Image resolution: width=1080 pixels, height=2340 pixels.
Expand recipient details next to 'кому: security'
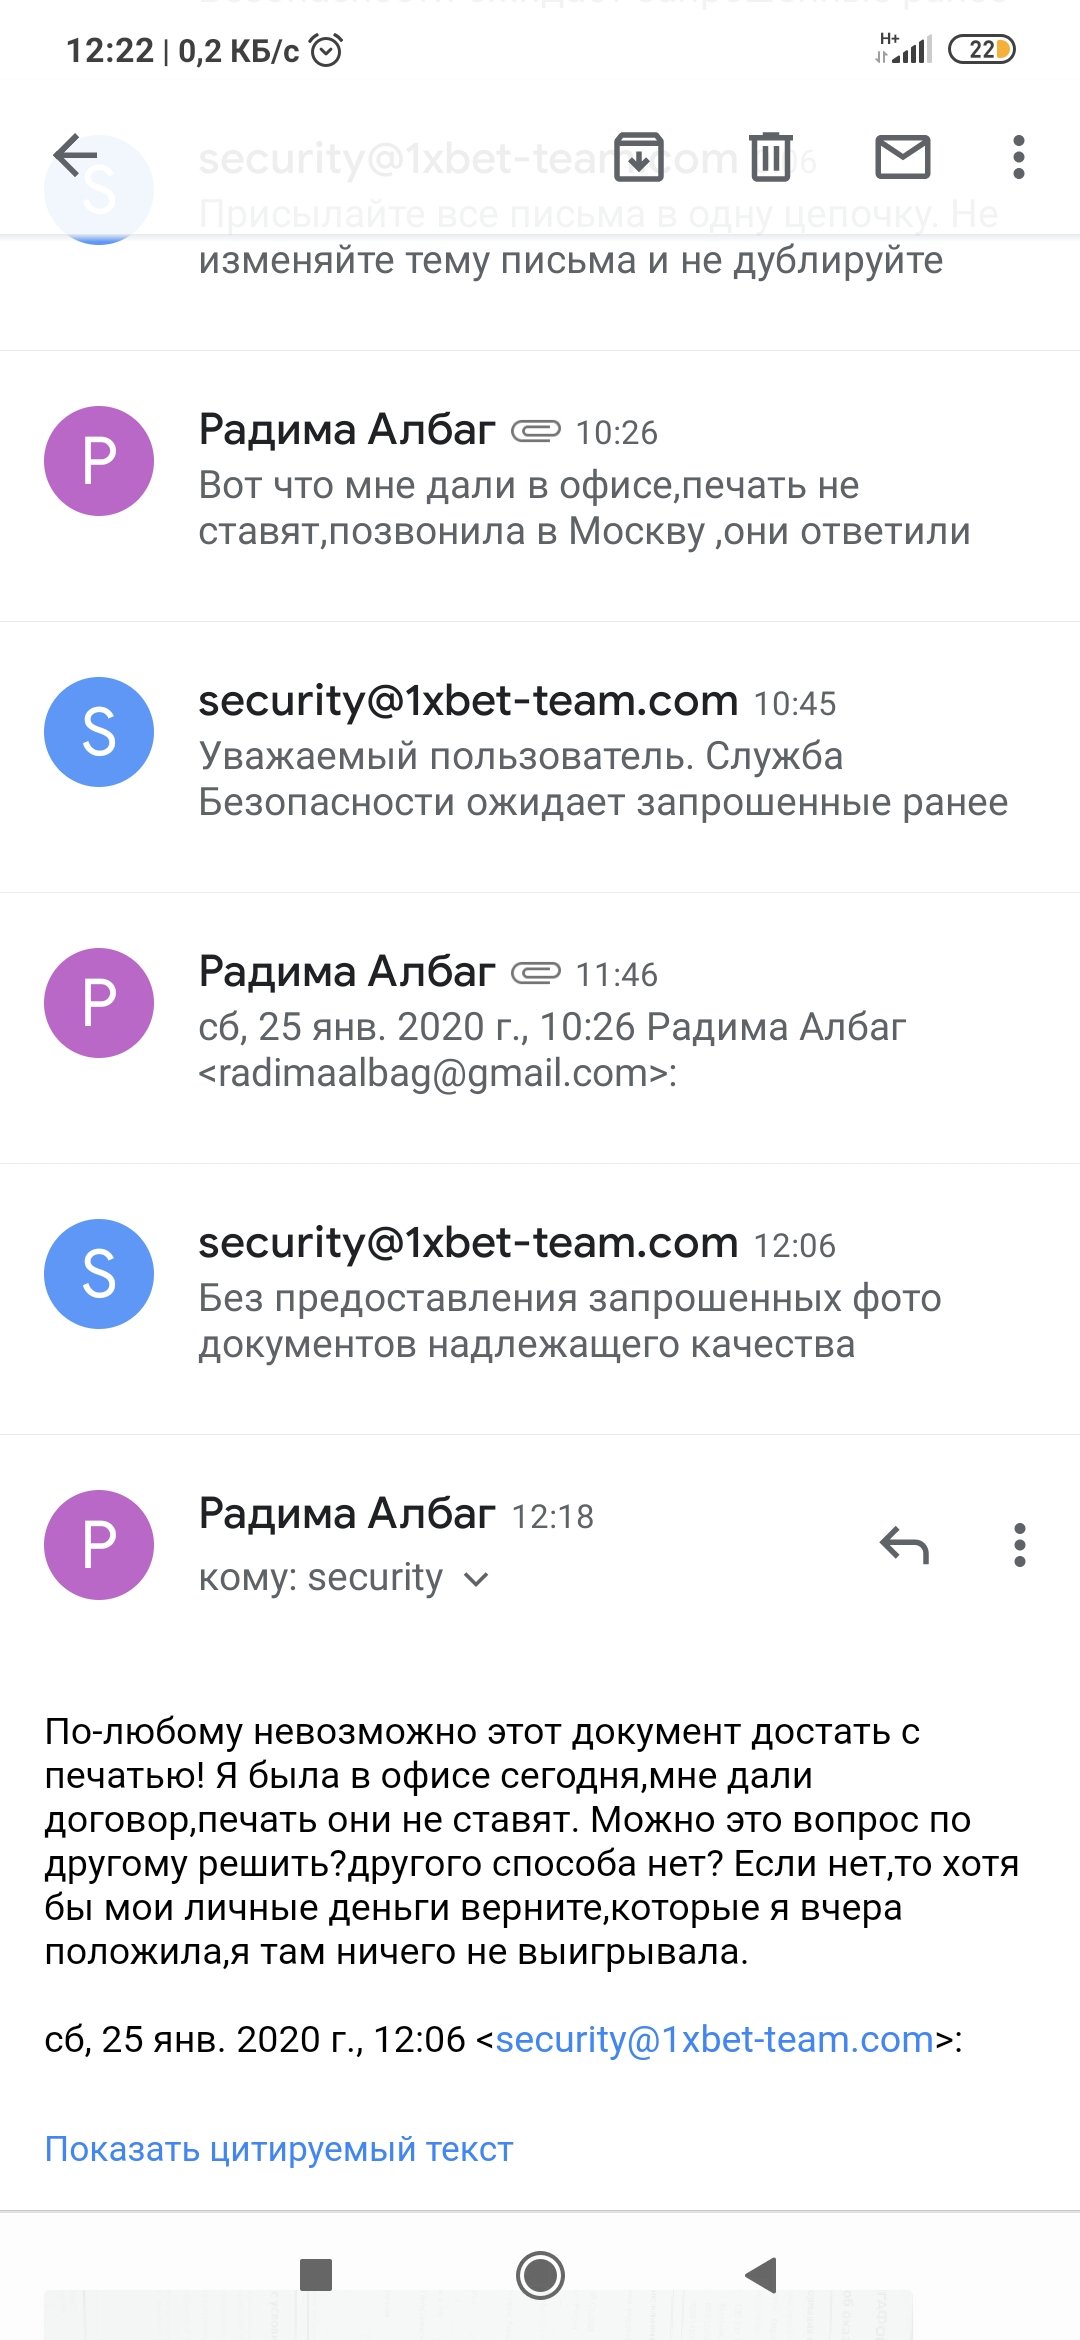coord(477,1579)
